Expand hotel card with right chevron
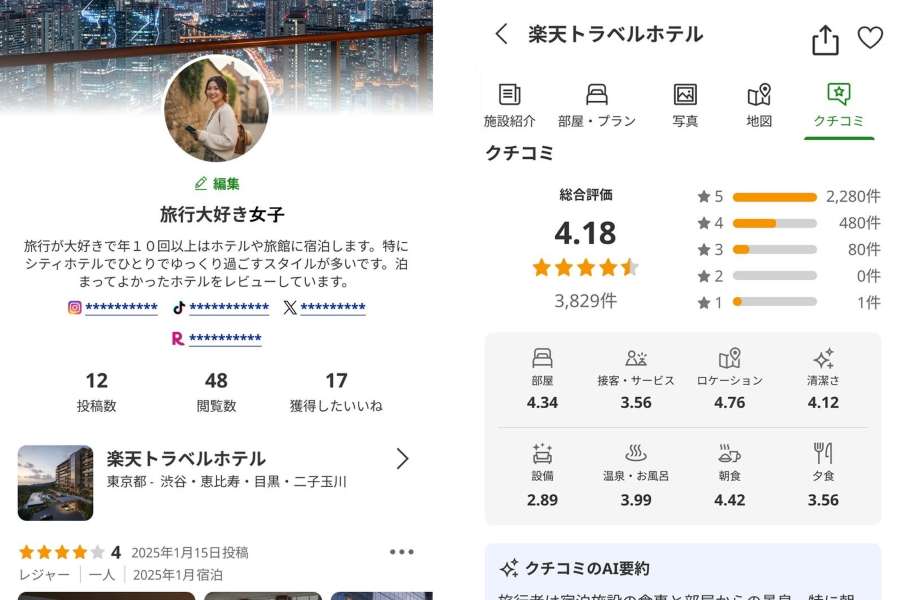This screenshot has height=600, width=900. pos(402,459)
